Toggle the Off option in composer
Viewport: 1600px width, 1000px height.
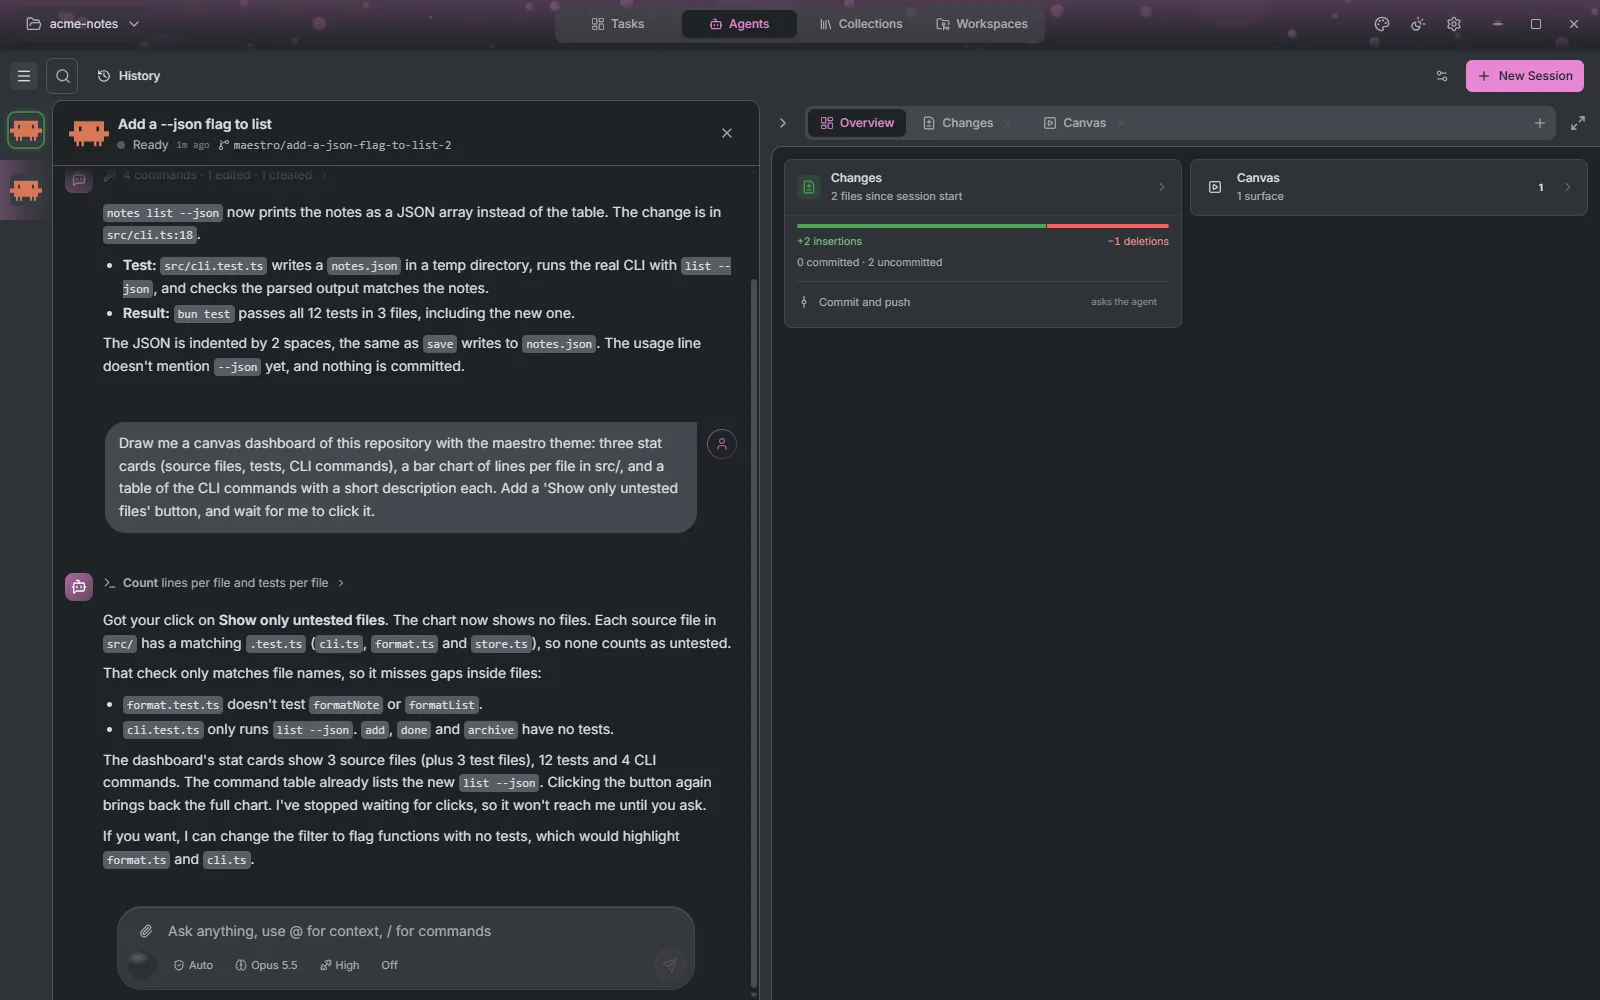389,965
